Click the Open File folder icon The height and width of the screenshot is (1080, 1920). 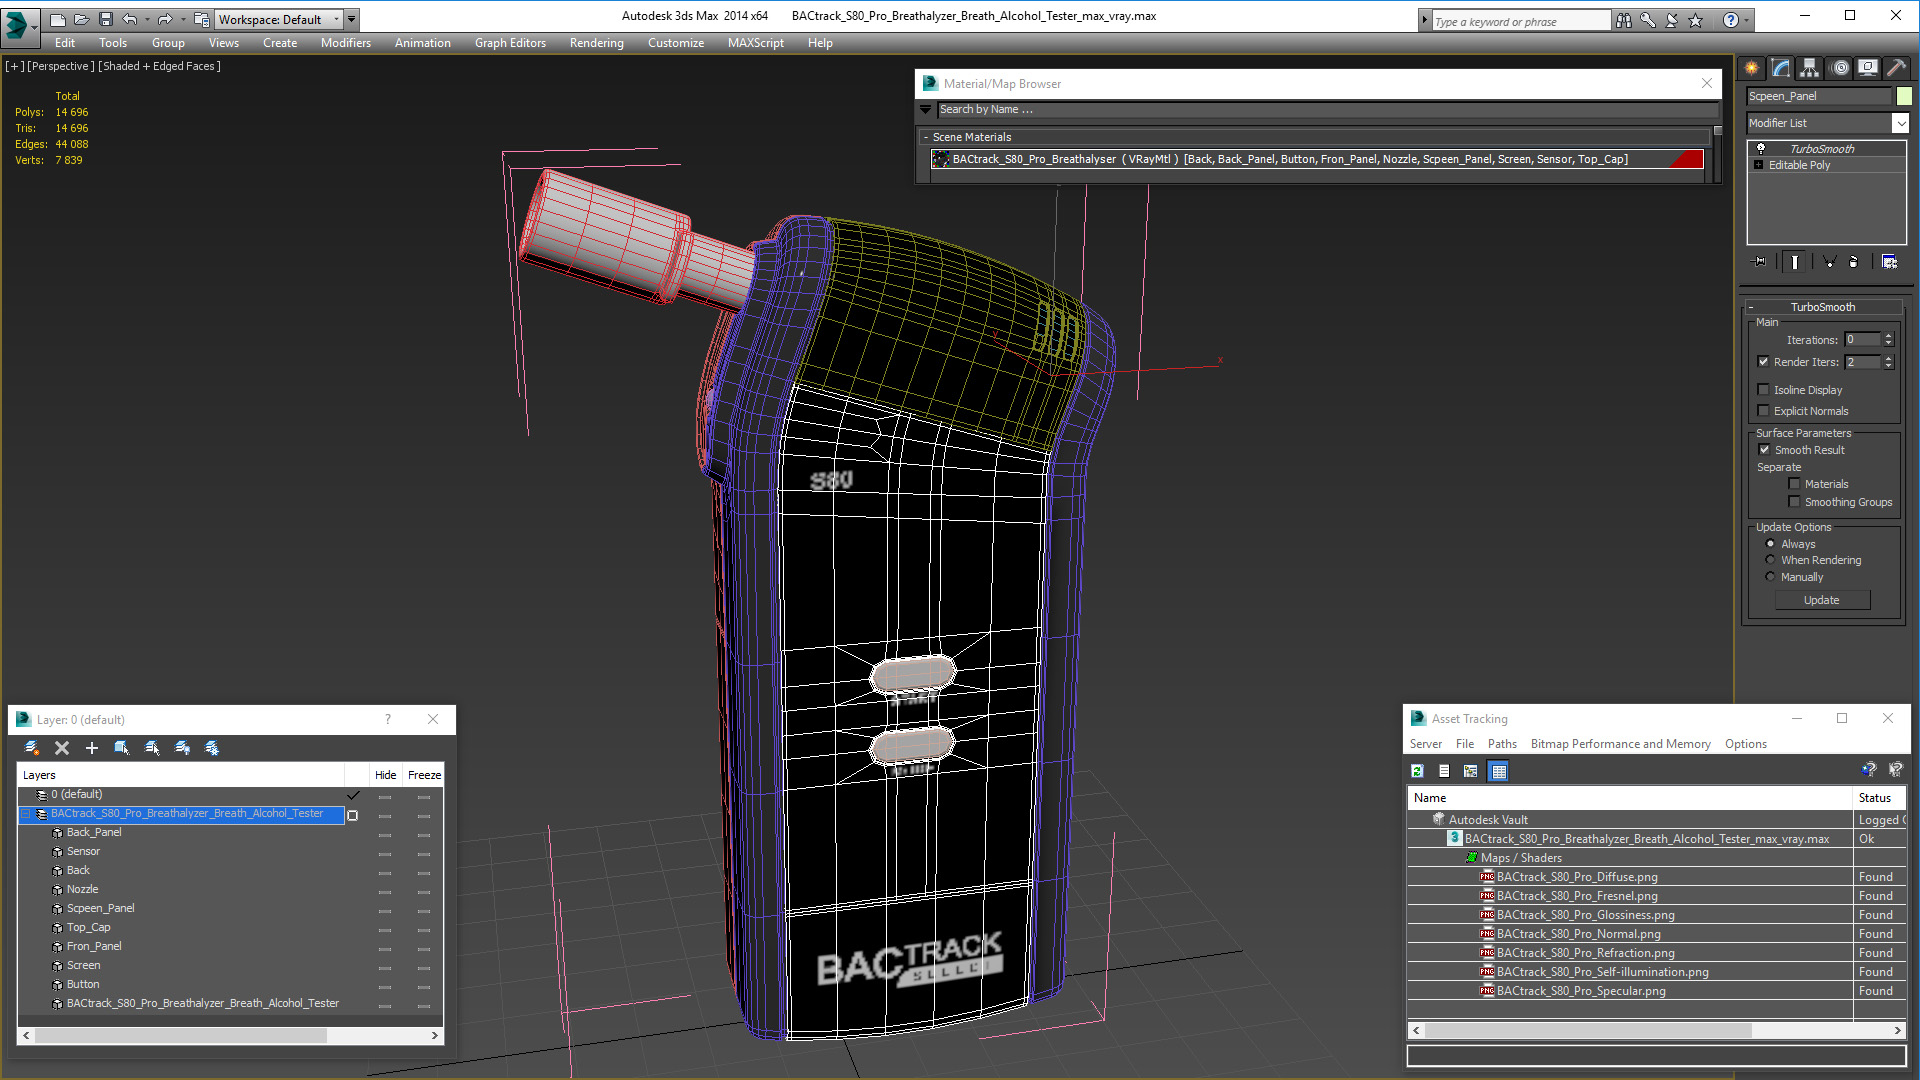pos(82,19)
